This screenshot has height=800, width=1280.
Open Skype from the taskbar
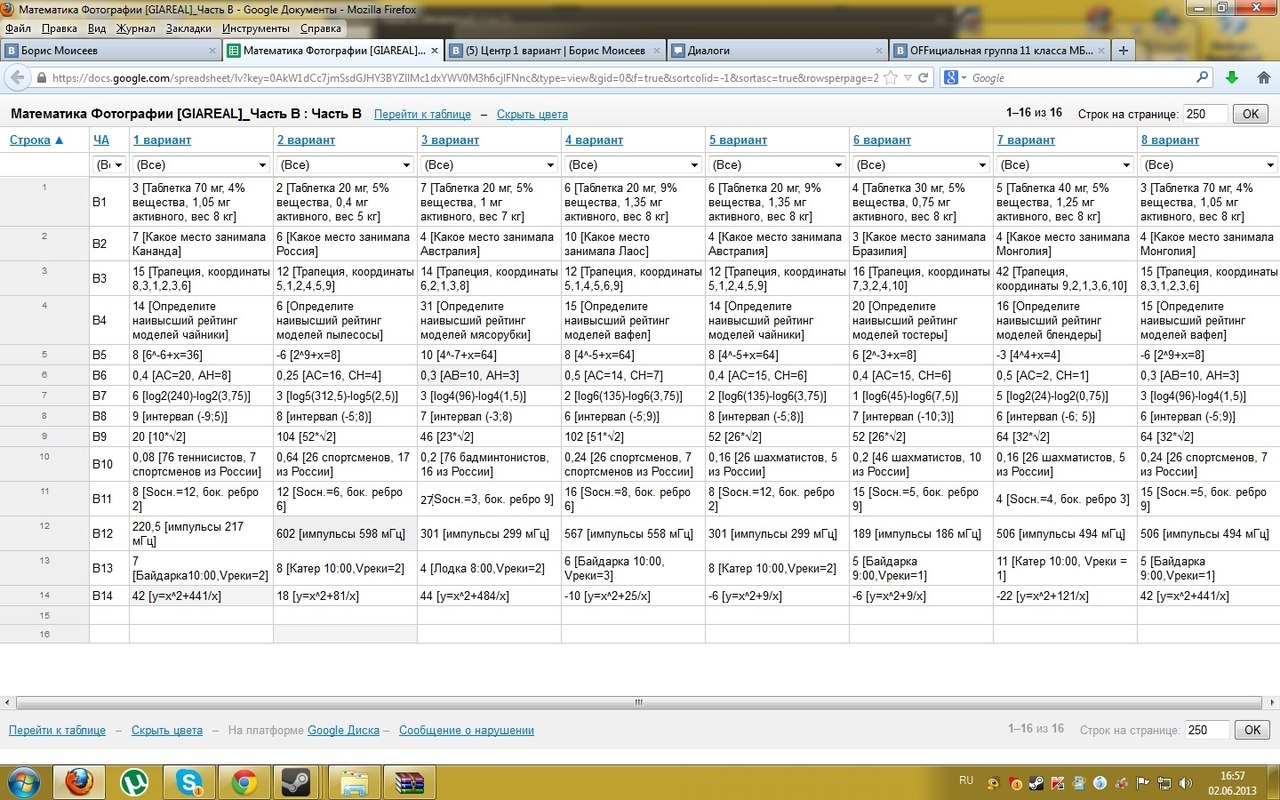[187, 781]
